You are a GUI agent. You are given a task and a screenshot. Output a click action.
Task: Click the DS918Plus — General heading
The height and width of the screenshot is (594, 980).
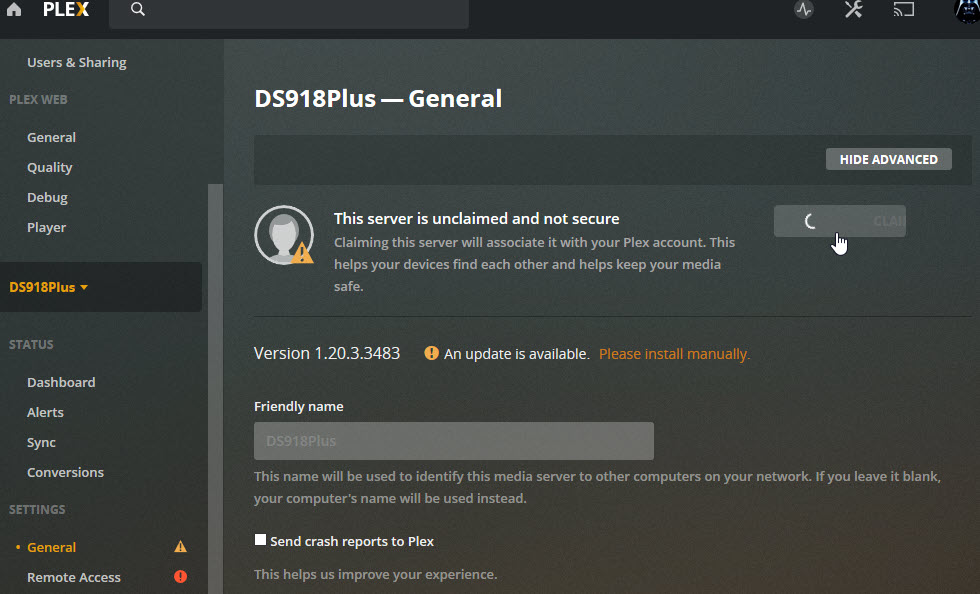[378, 99]
